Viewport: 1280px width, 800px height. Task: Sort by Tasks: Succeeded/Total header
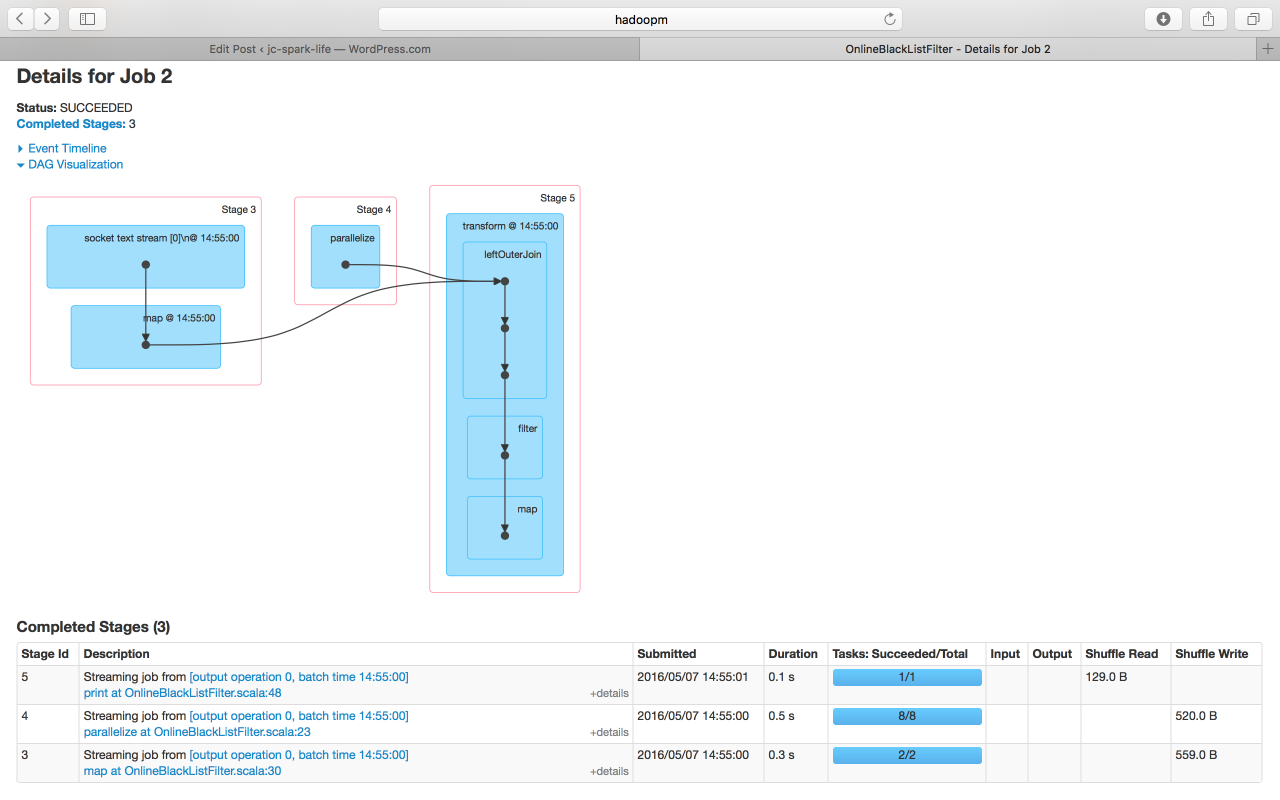click(900, 654)
